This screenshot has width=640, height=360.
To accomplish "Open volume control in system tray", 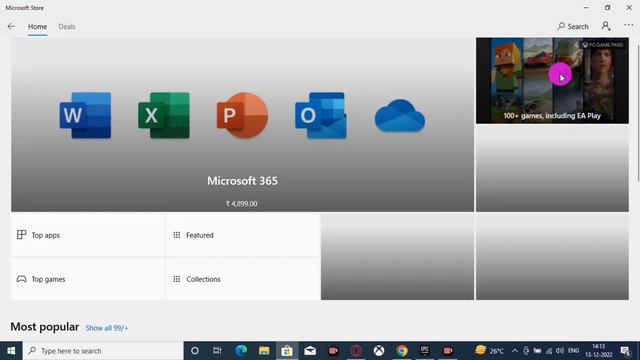I will (x=560, y=351).
